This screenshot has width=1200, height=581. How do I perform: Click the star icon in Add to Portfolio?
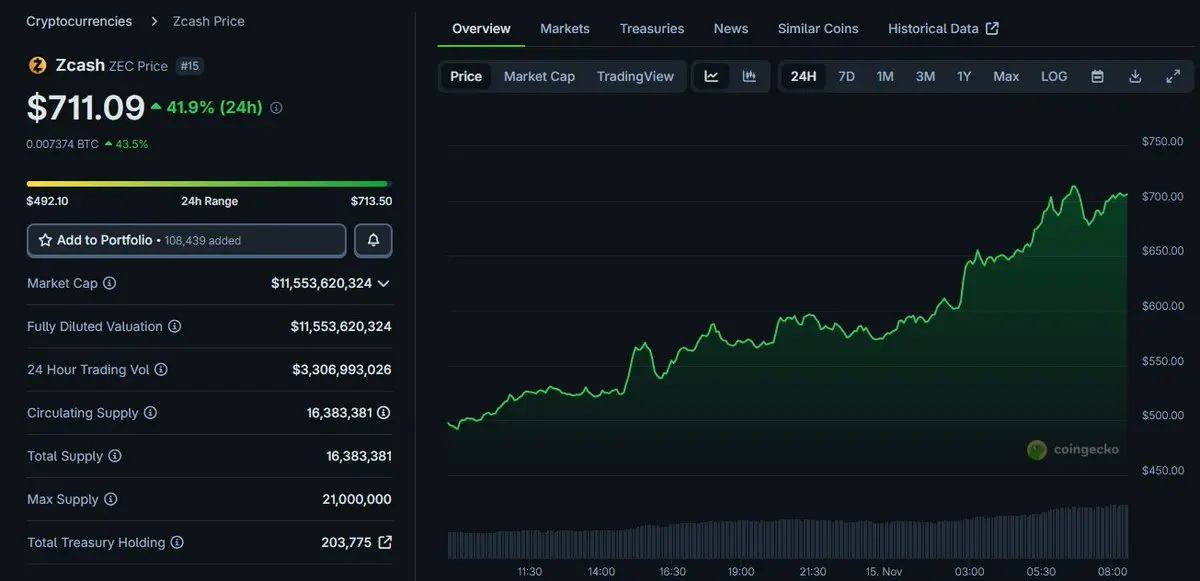45,240
